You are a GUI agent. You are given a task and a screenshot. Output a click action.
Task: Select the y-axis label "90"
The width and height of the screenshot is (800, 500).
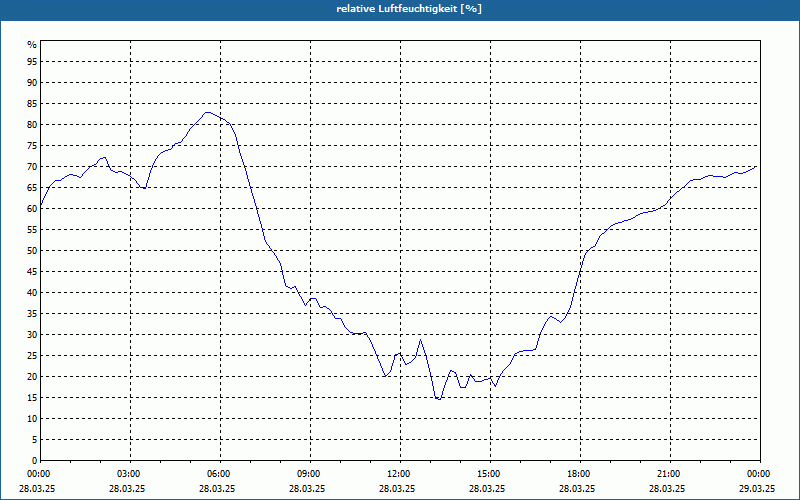click(32, 83)
